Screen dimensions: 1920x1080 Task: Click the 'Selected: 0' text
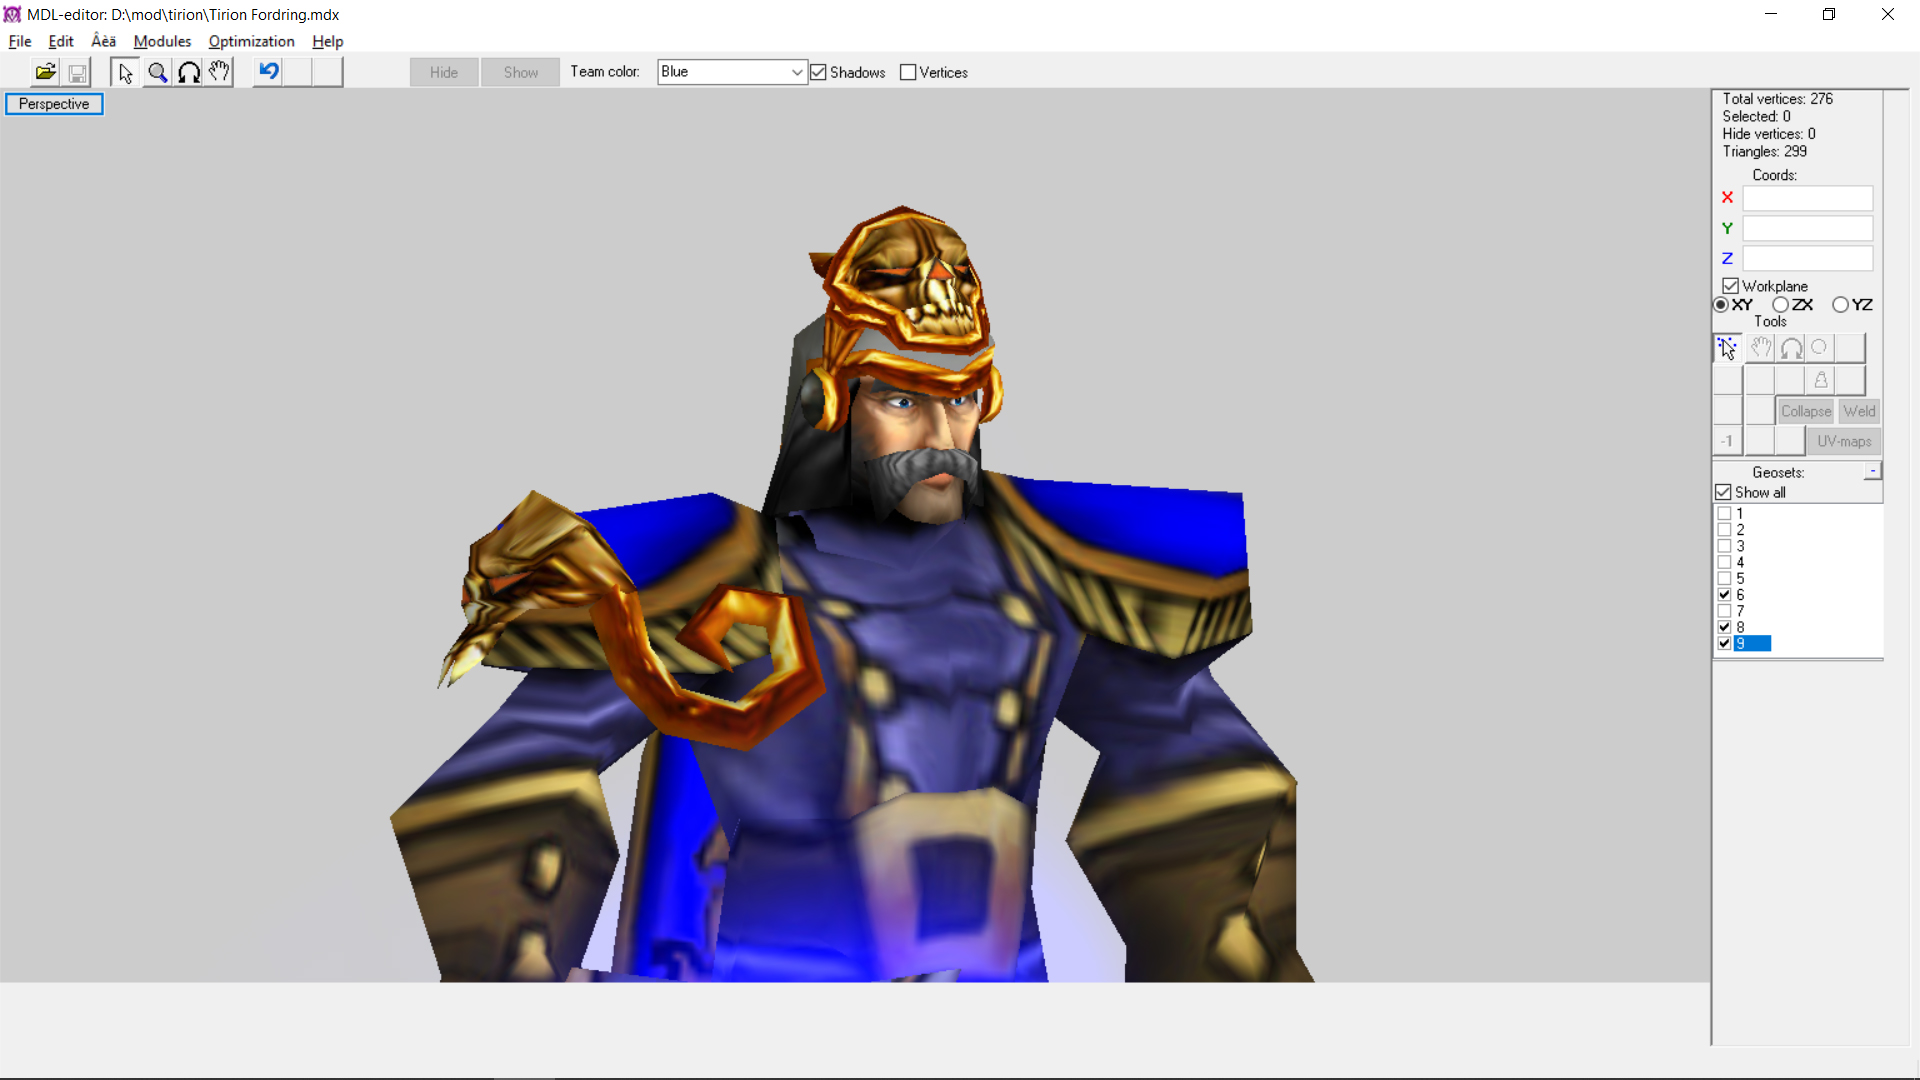click(x=1756, y=116)
